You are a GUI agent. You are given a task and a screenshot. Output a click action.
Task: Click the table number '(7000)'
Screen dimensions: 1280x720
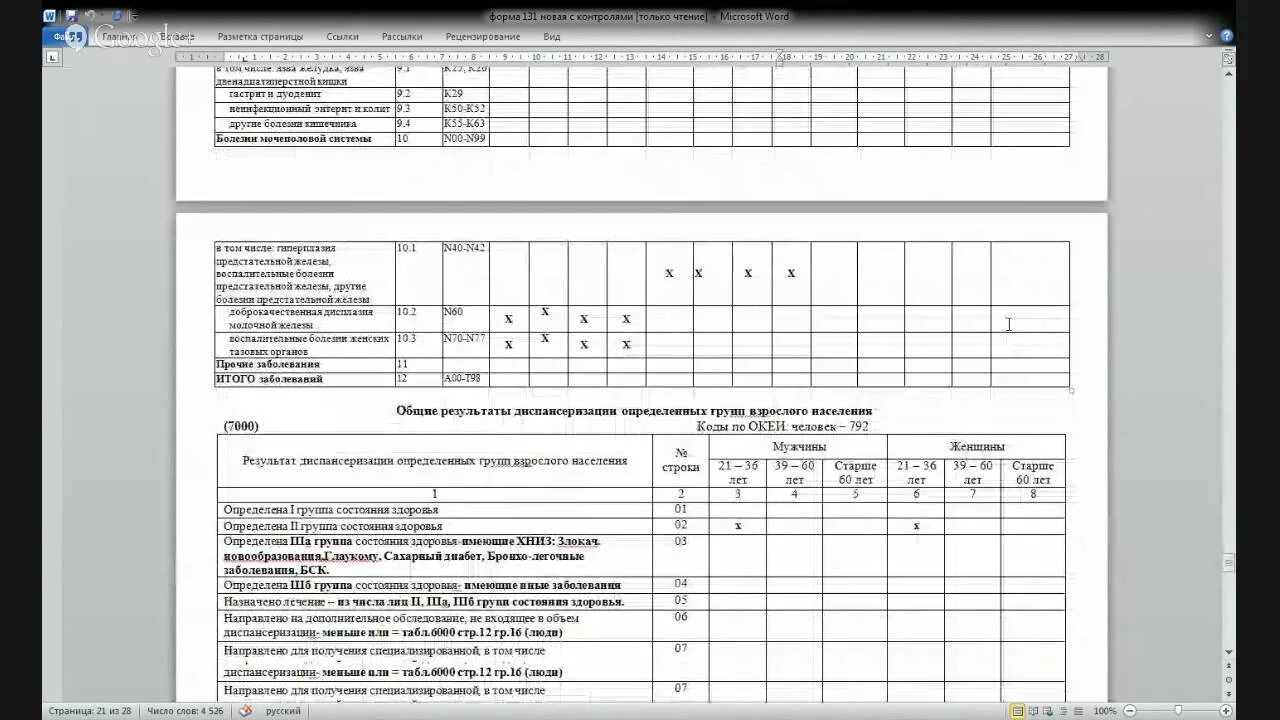[241, 426]
